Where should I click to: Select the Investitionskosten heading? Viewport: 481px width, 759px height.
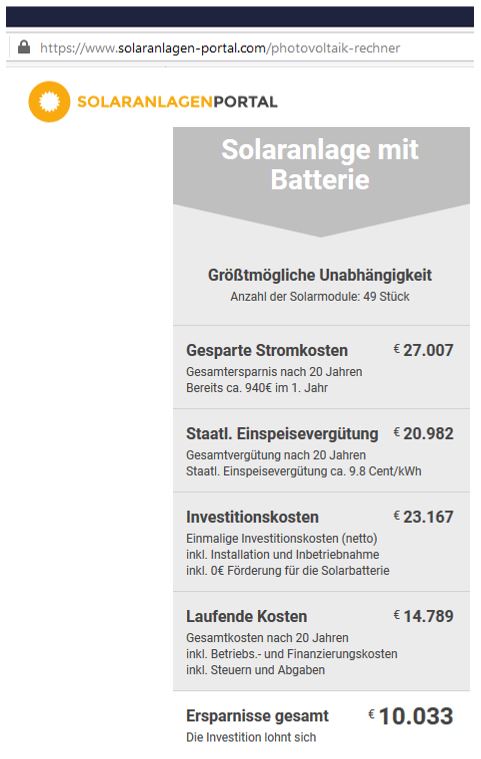[x=252, y=517]
